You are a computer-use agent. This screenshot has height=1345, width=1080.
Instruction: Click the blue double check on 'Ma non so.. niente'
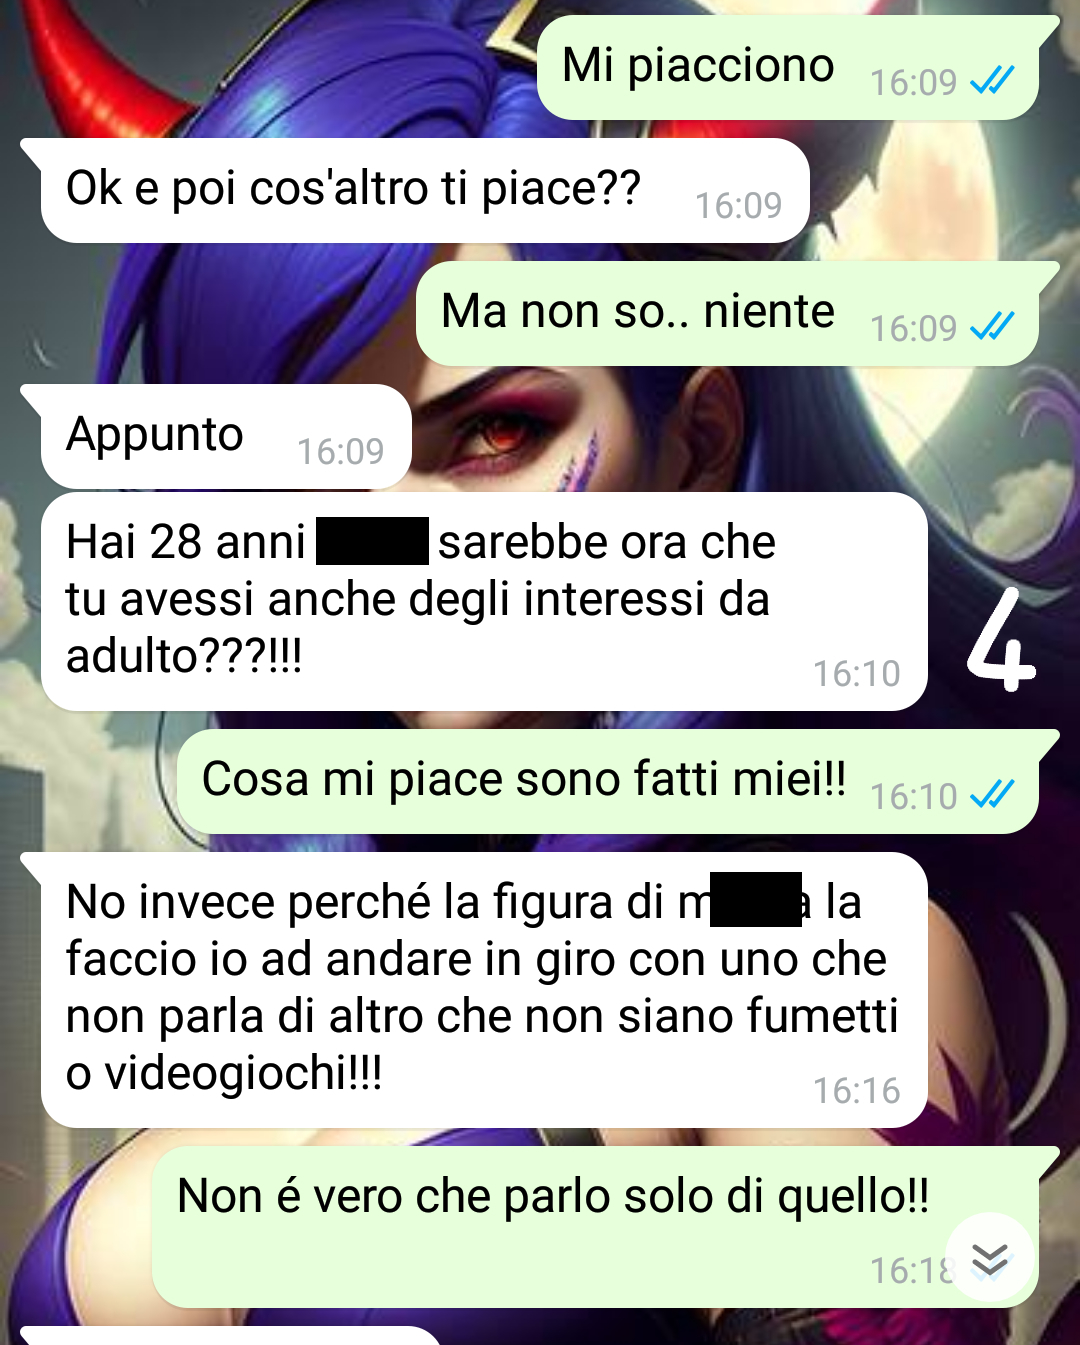(x=992, y=326)
